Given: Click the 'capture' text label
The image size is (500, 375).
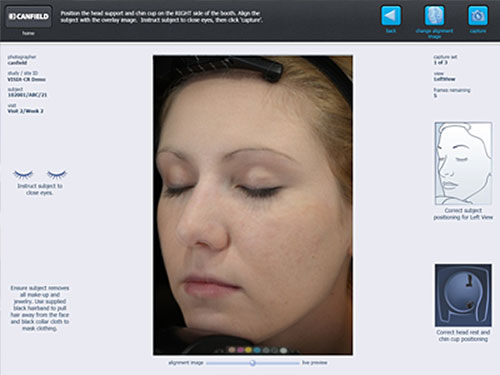Looking at the screenshot, I should 478,31.
